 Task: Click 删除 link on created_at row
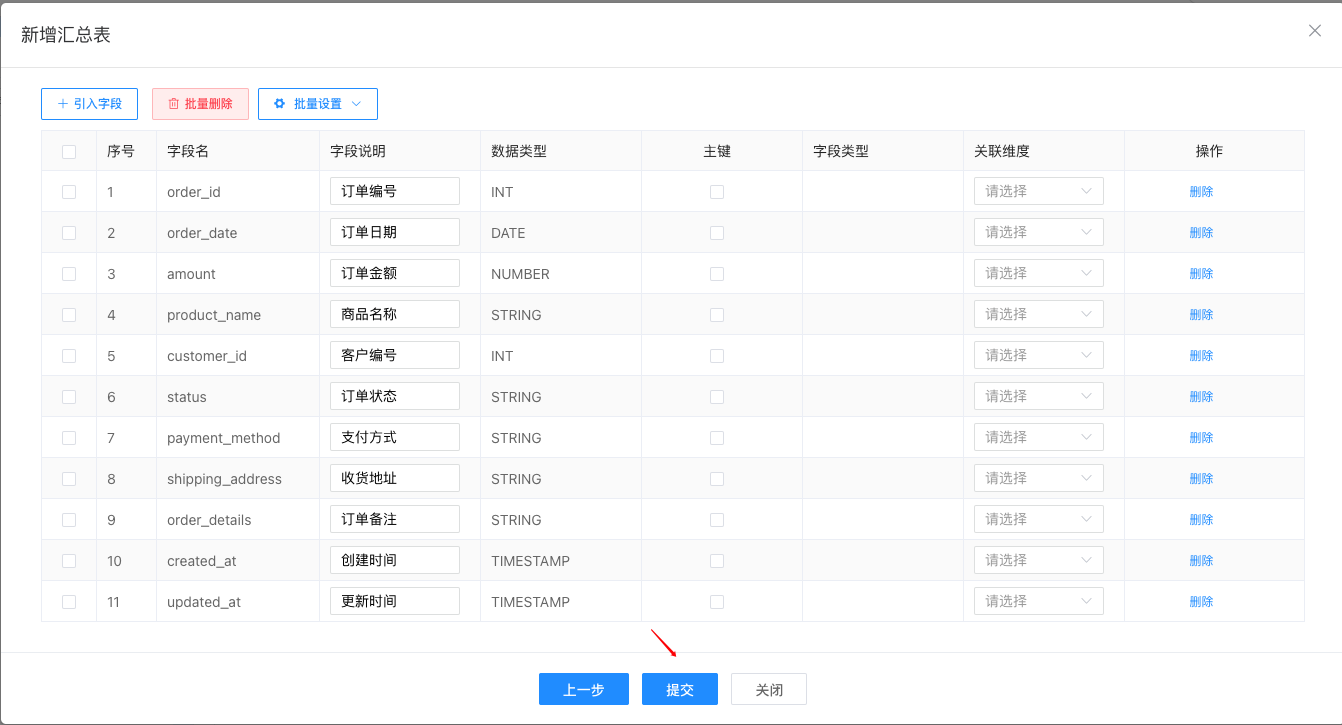point(1200,560)
